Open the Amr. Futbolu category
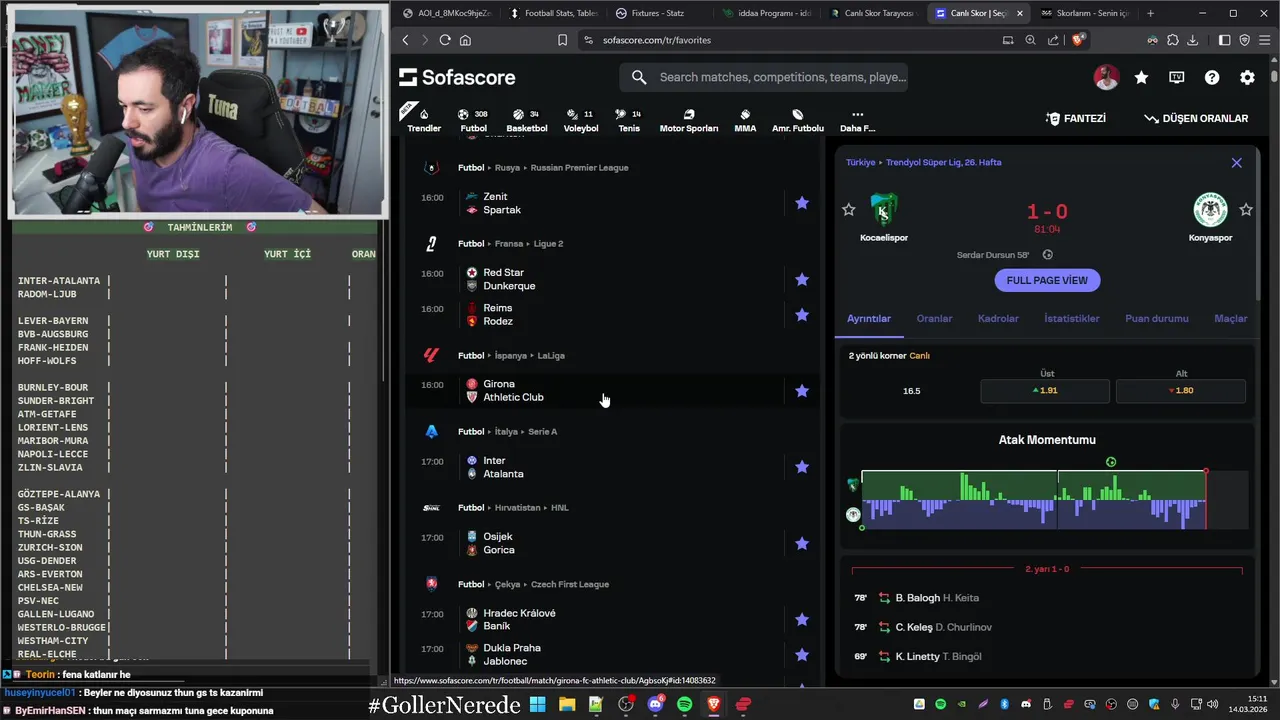 click(x=798, y=120)
